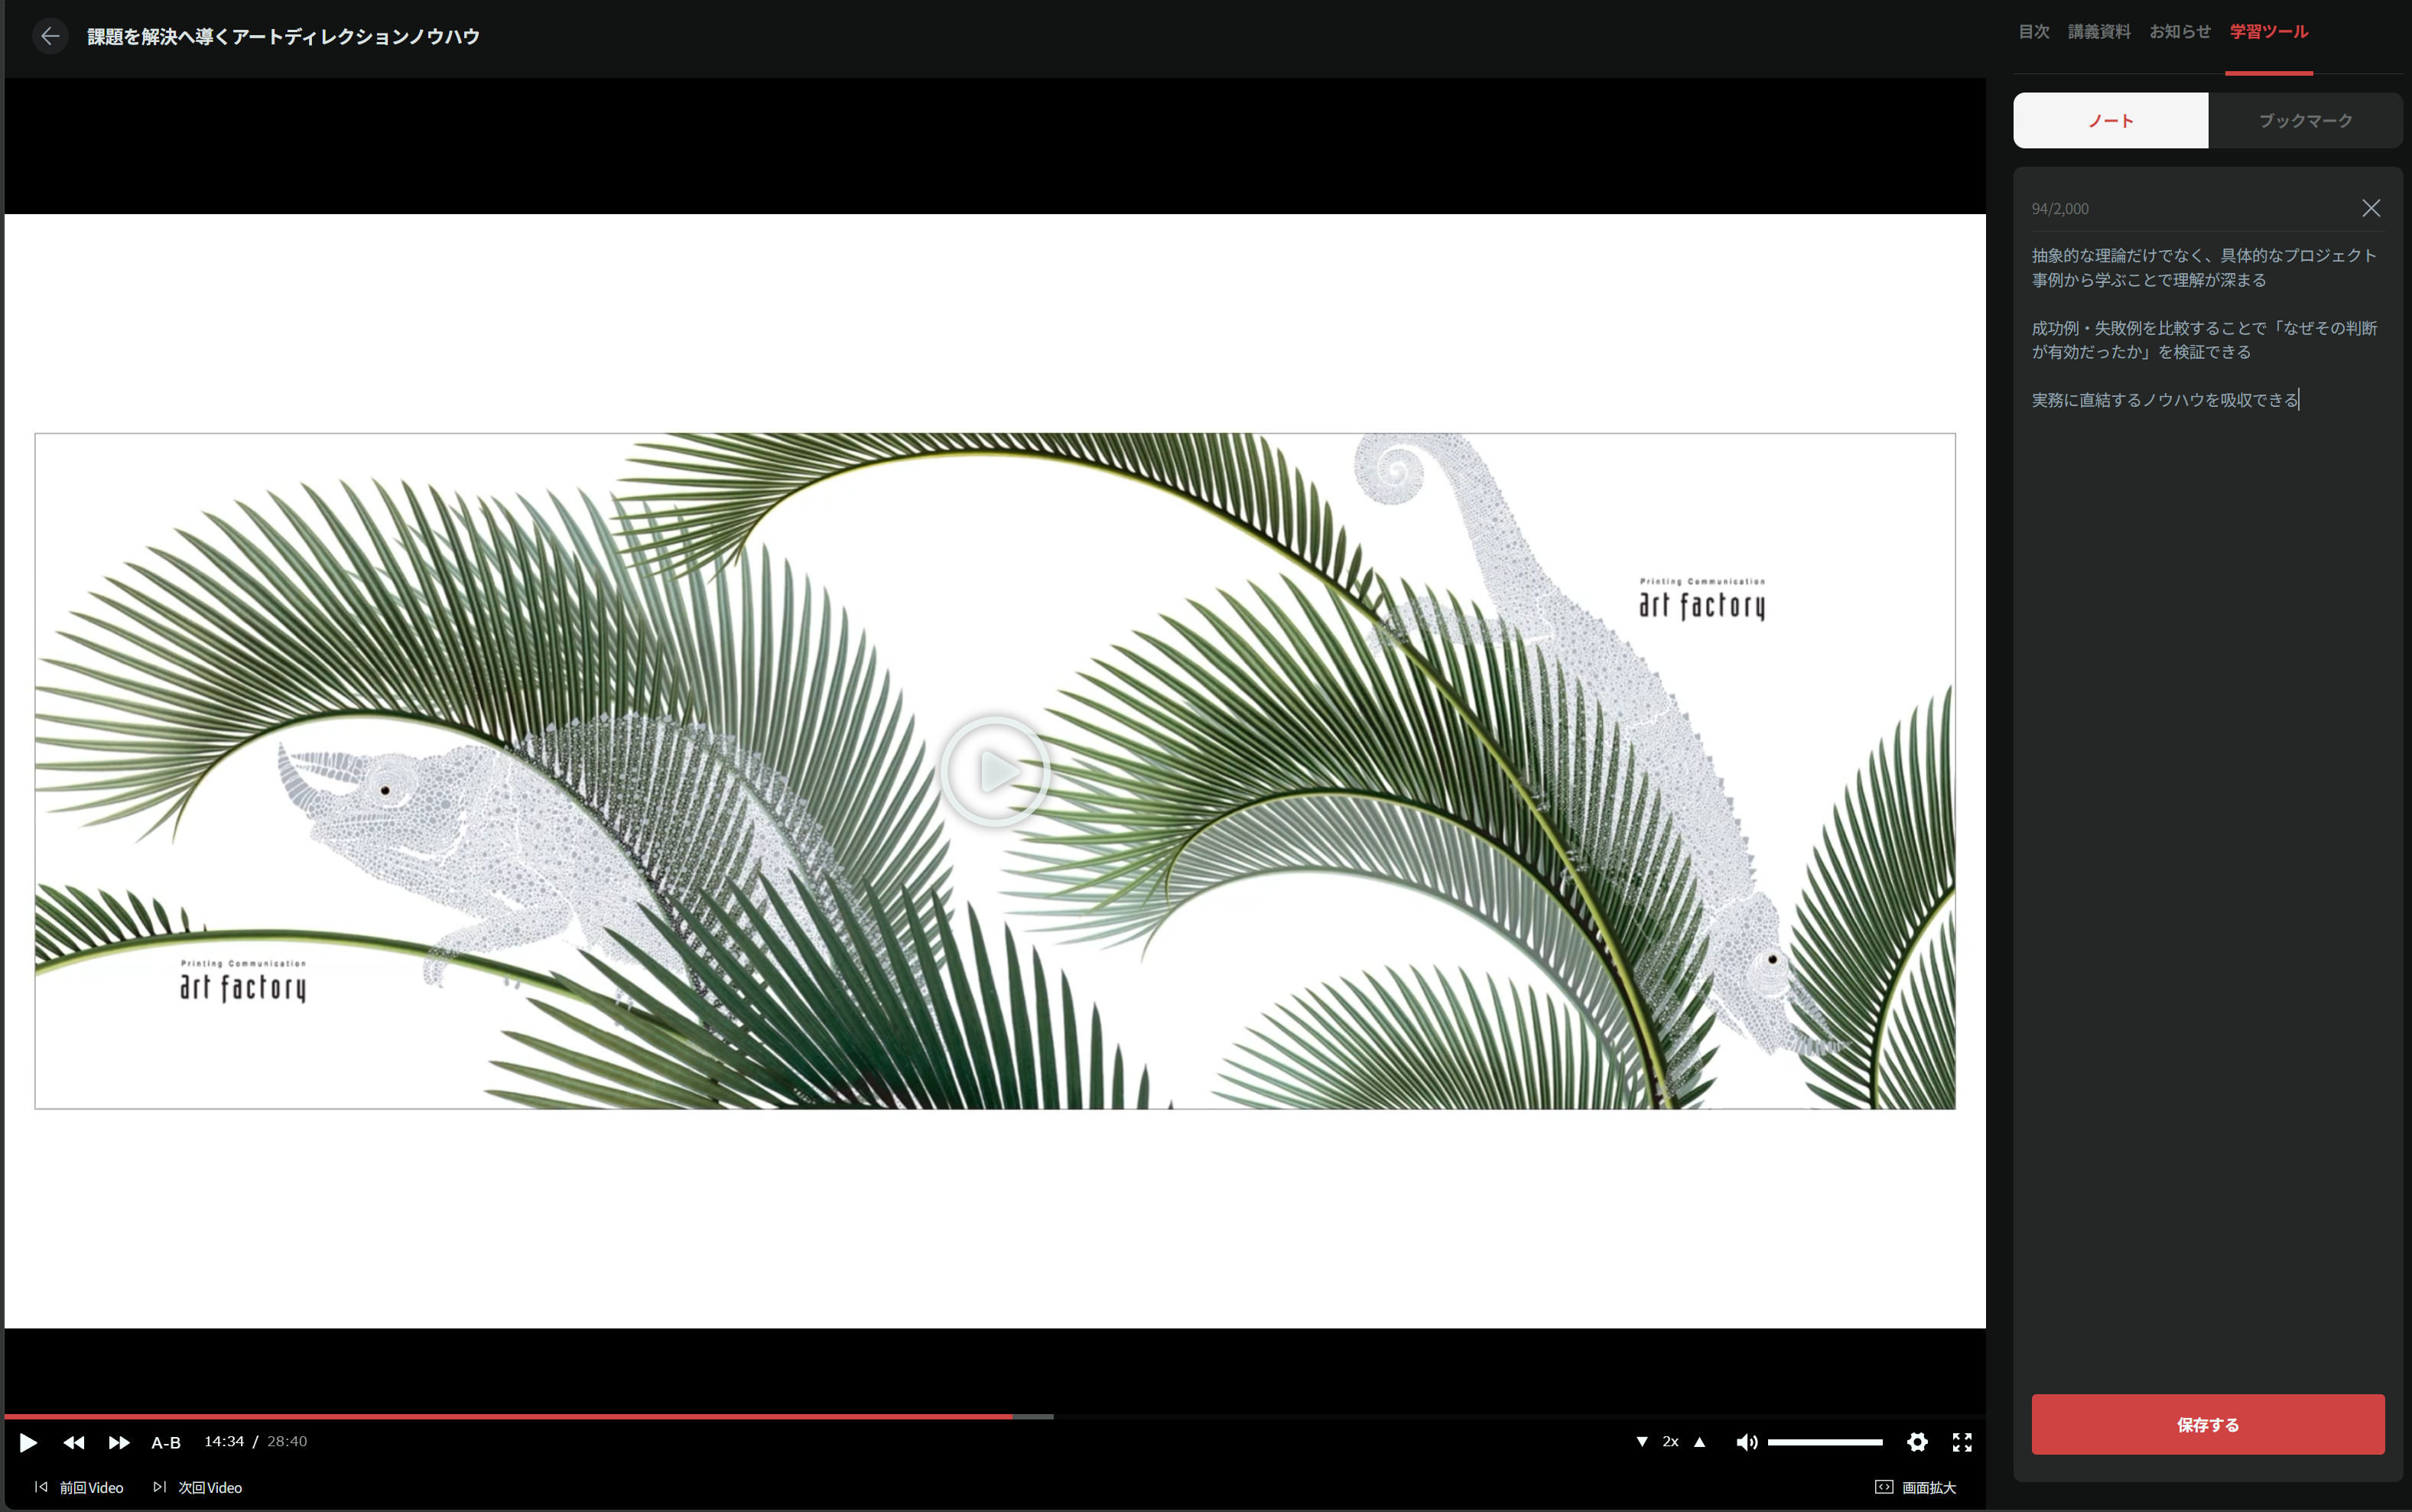Switch to the ブックマーク tab

(2305, 121)
